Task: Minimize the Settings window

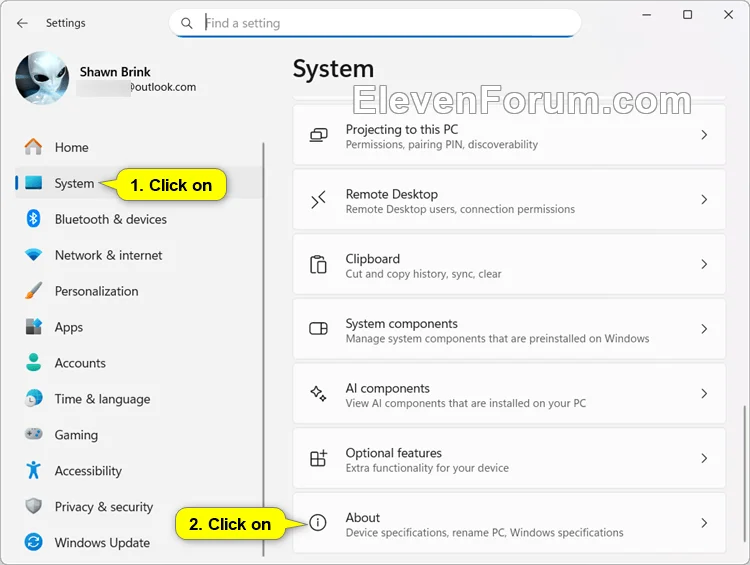Action: (x=647, y=15)
